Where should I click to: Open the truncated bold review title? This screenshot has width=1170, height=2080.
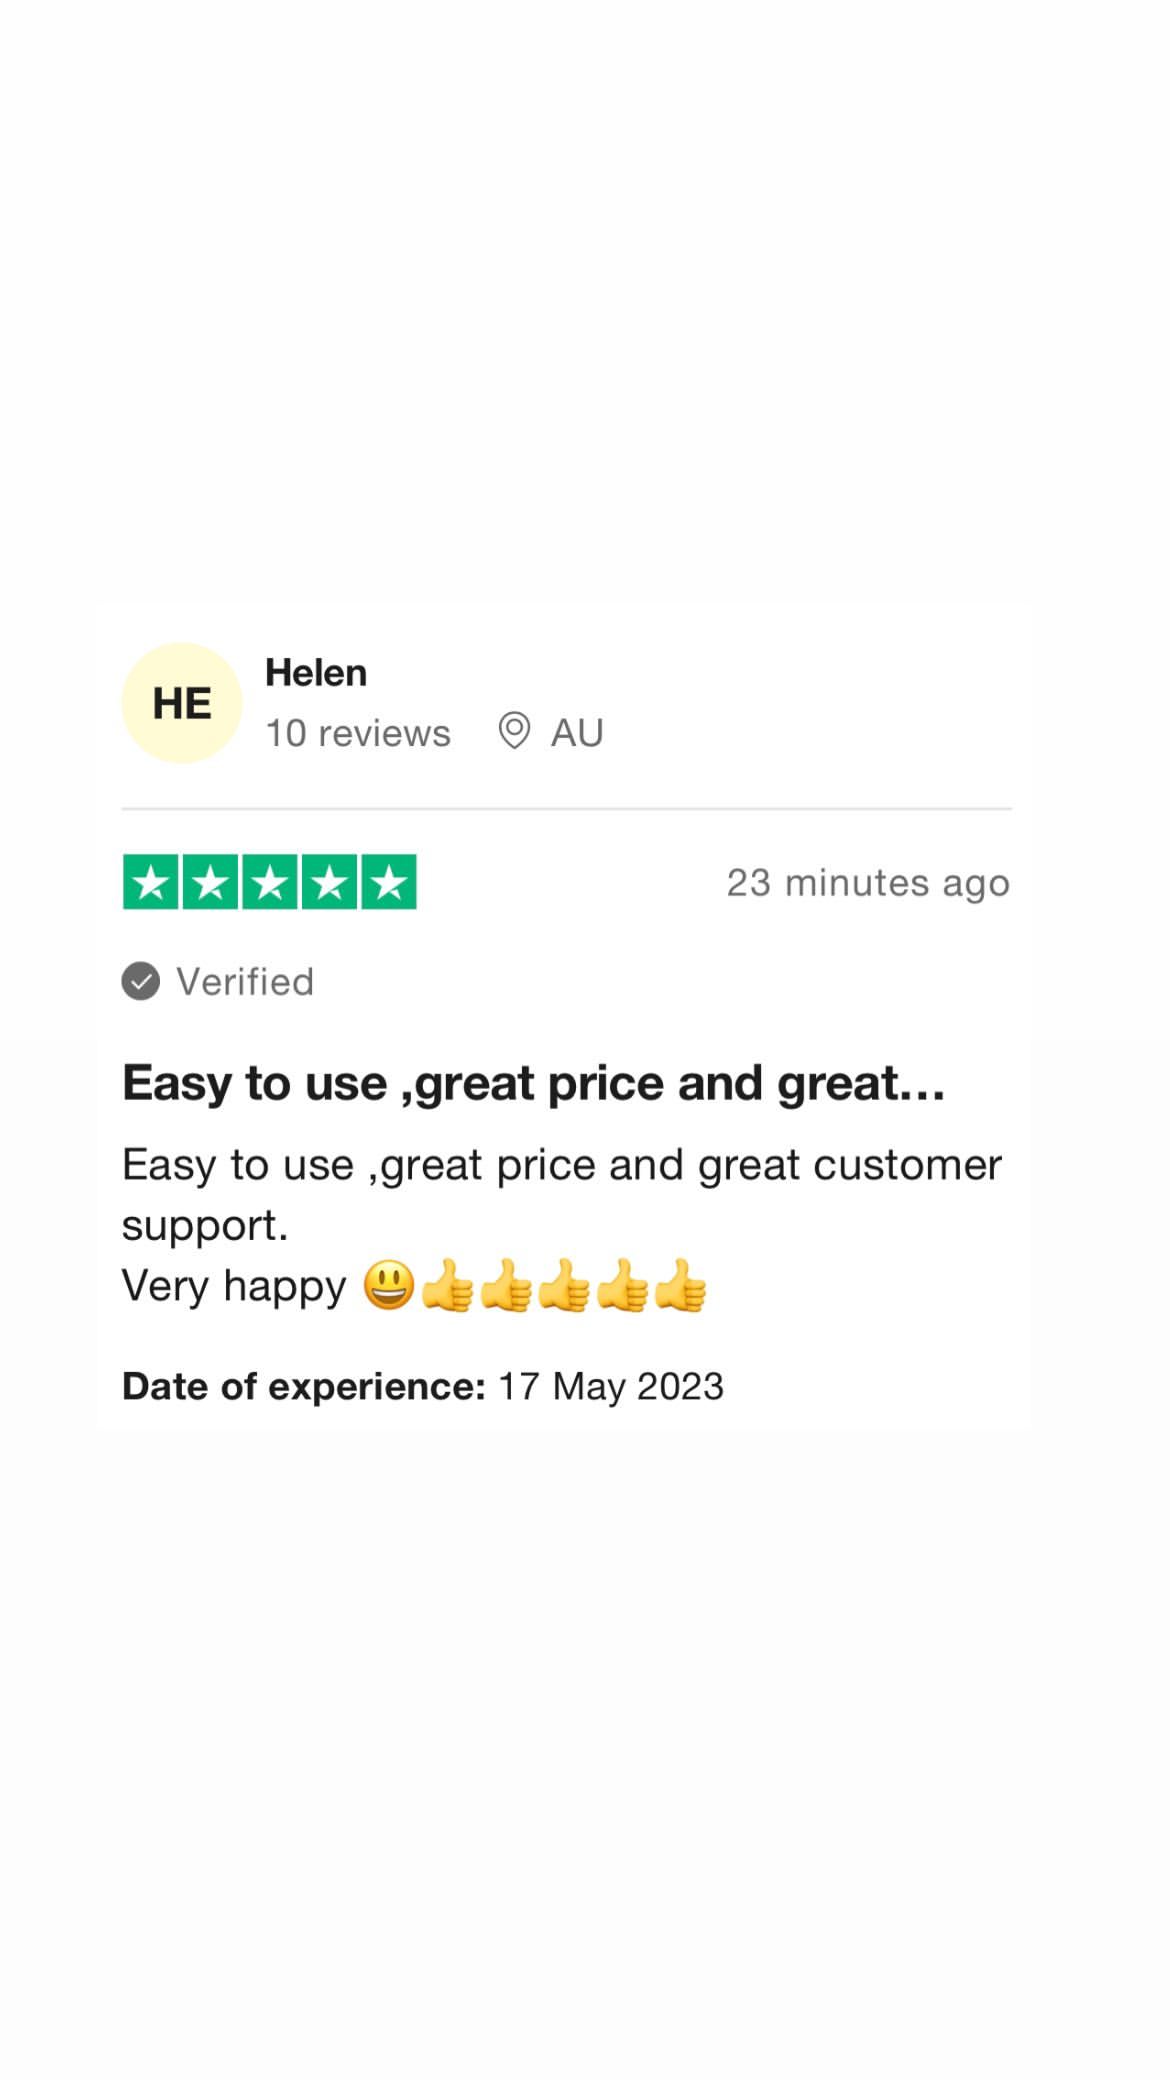point(534,1084)
